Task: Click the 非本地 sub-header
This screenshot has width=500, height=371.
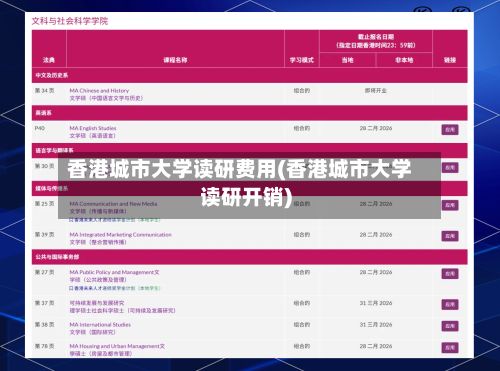Action: click(x=404, y=60)
